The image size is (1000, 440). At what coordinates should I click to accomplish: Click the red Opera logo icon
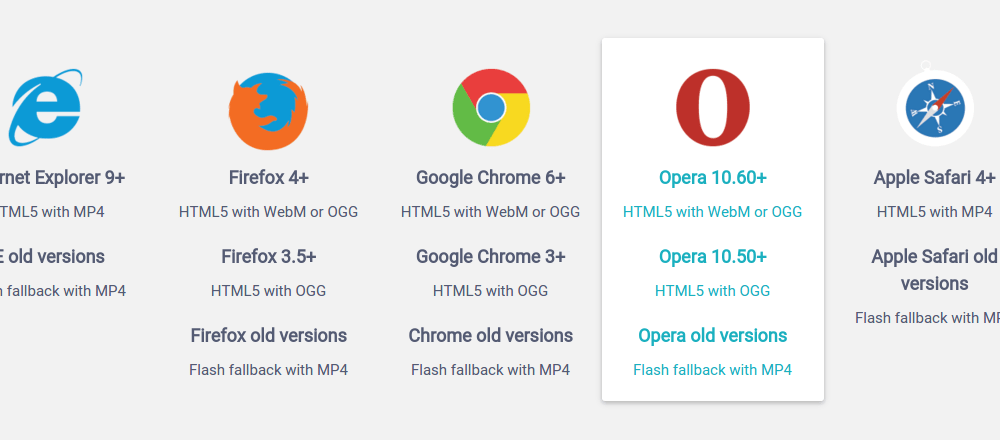tap(712, 108)
